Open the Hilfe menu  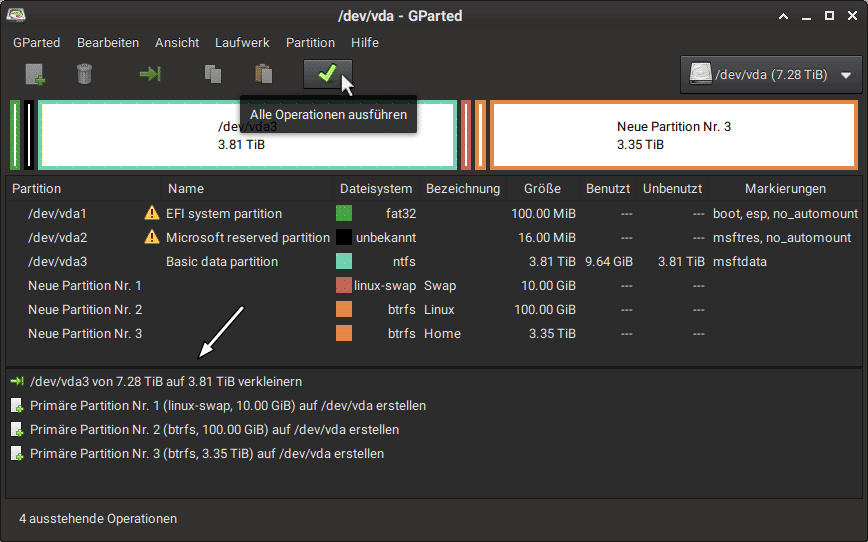(x=365, y=43)
